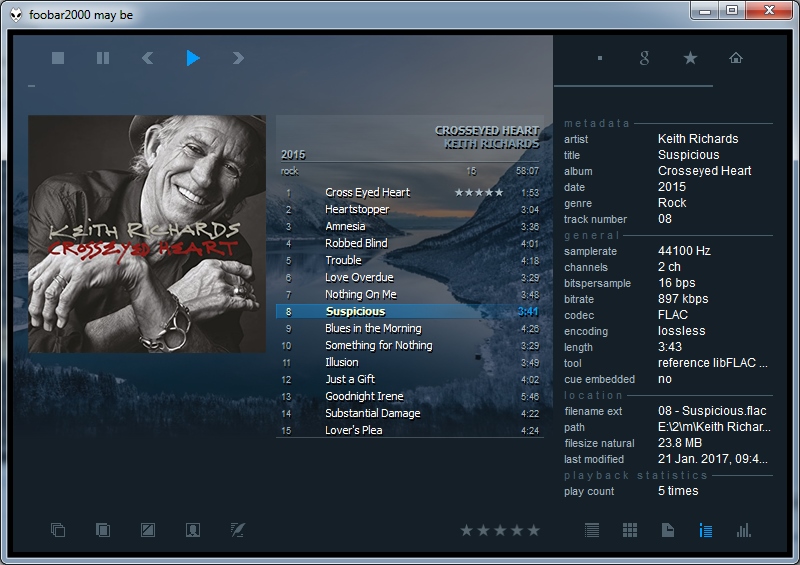This screenshot has width=800, height=565.
Task: Open the spectrum bars visualizer icon
Action: tap(744, 530)
